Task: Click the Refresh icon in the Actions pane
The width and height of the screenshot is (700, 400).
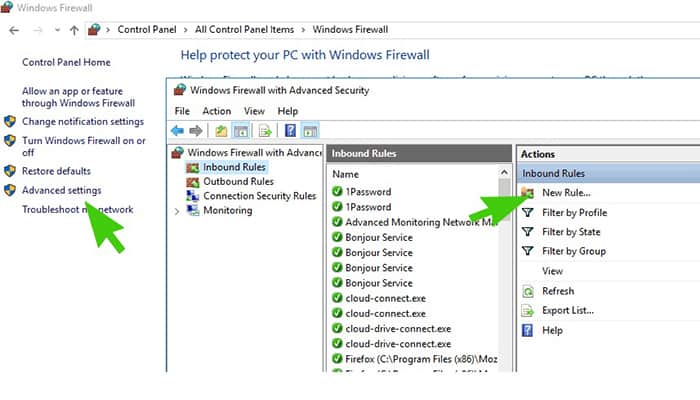Action: [527, 291]
